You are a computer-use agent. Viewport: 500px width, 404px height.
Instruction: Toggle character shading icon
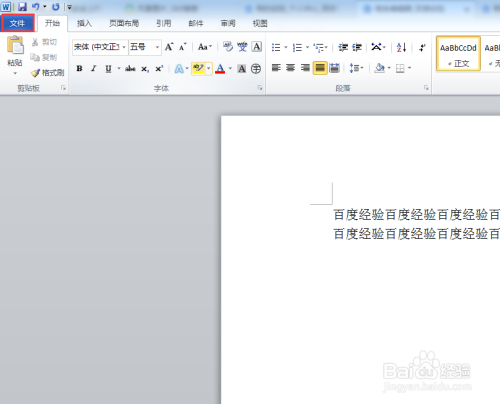pos(242,69)
